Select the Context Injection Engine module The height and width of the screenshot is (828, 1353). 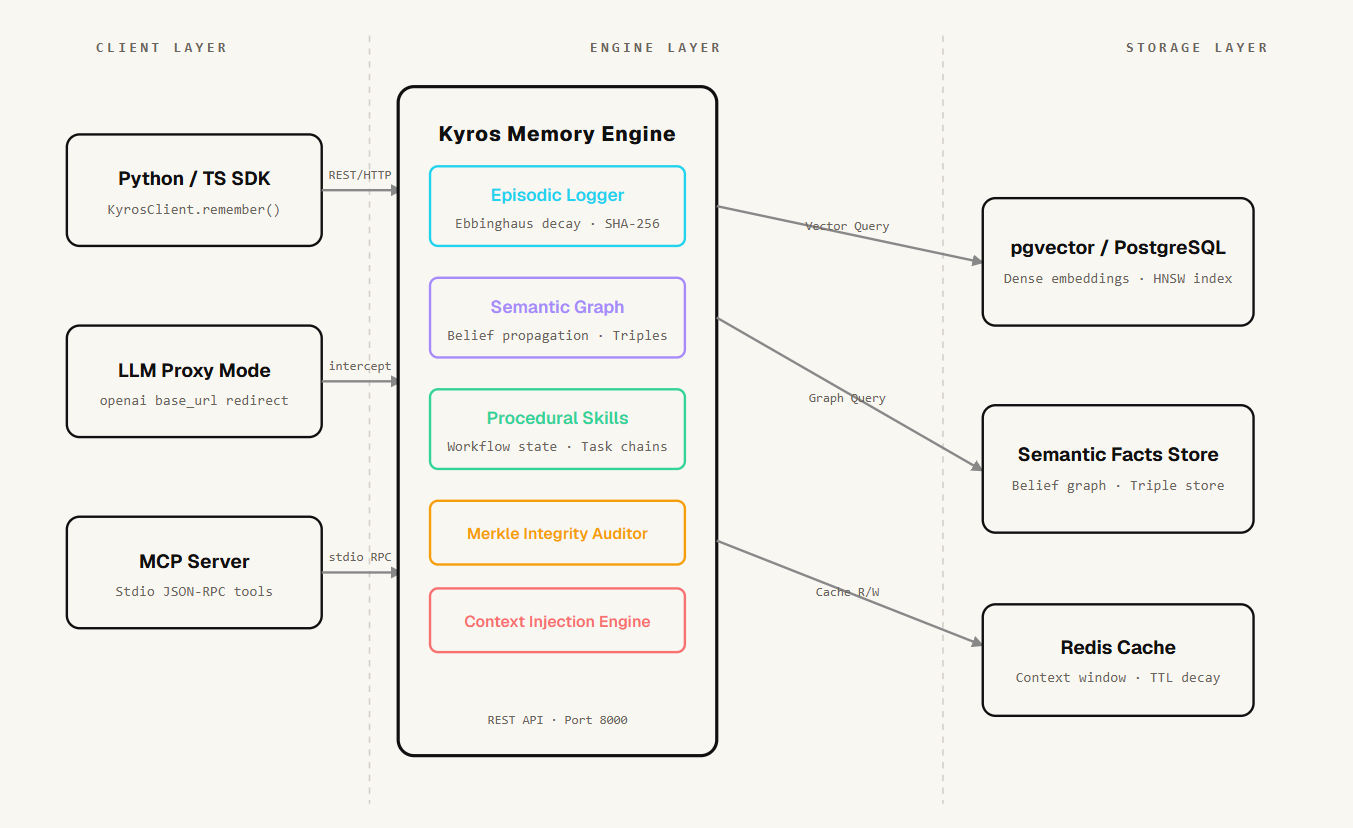557,620
